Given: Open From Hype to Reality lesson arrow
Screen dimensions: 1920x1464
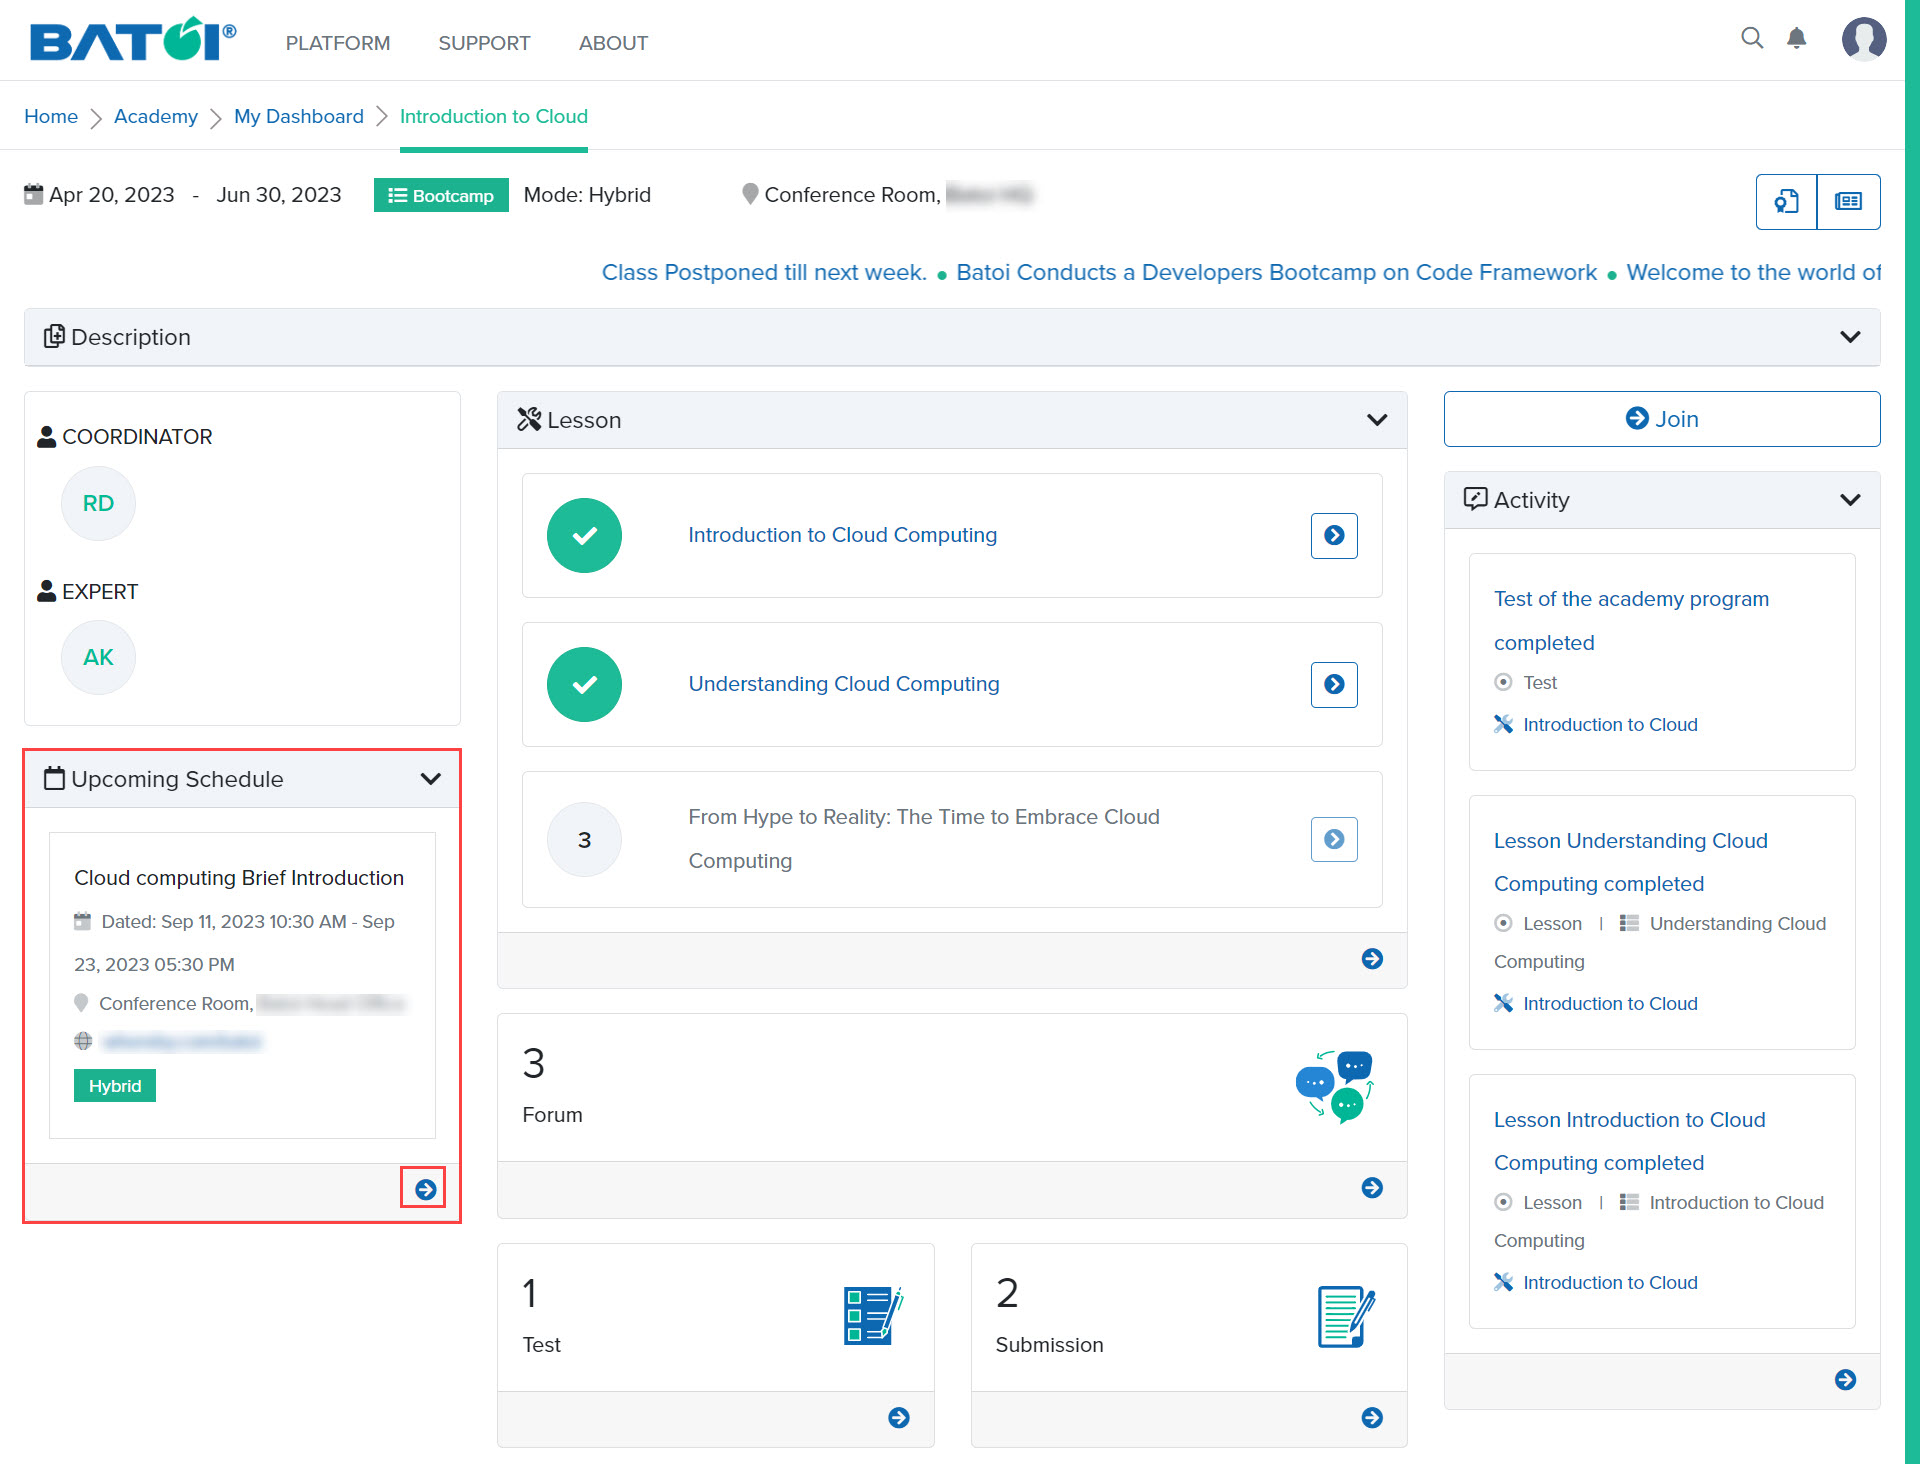Looking at the screenshot, I should (1334, 840).
